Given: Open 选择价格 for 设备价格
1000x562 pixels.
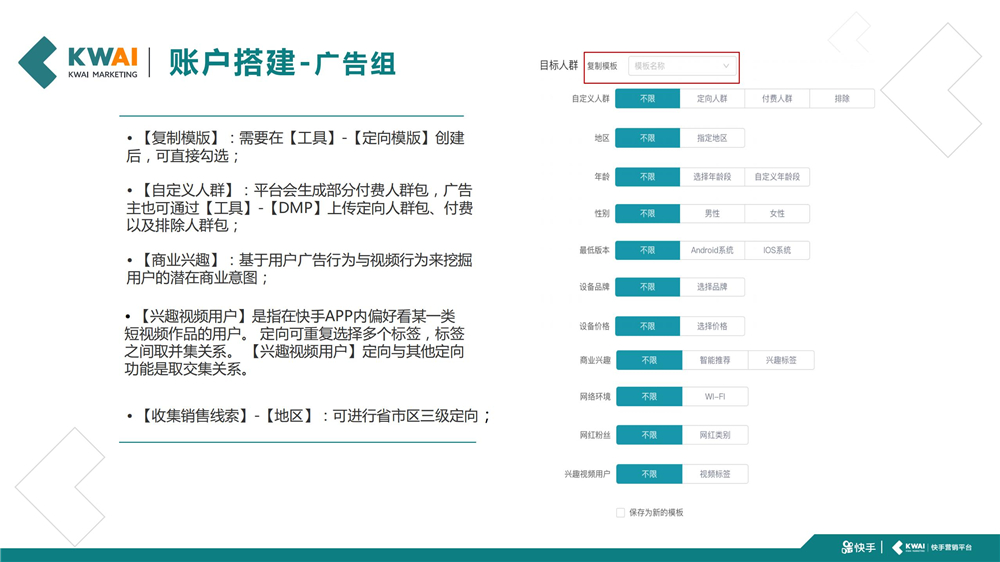Looking at the screenshot, I should (x=712, y=326).
